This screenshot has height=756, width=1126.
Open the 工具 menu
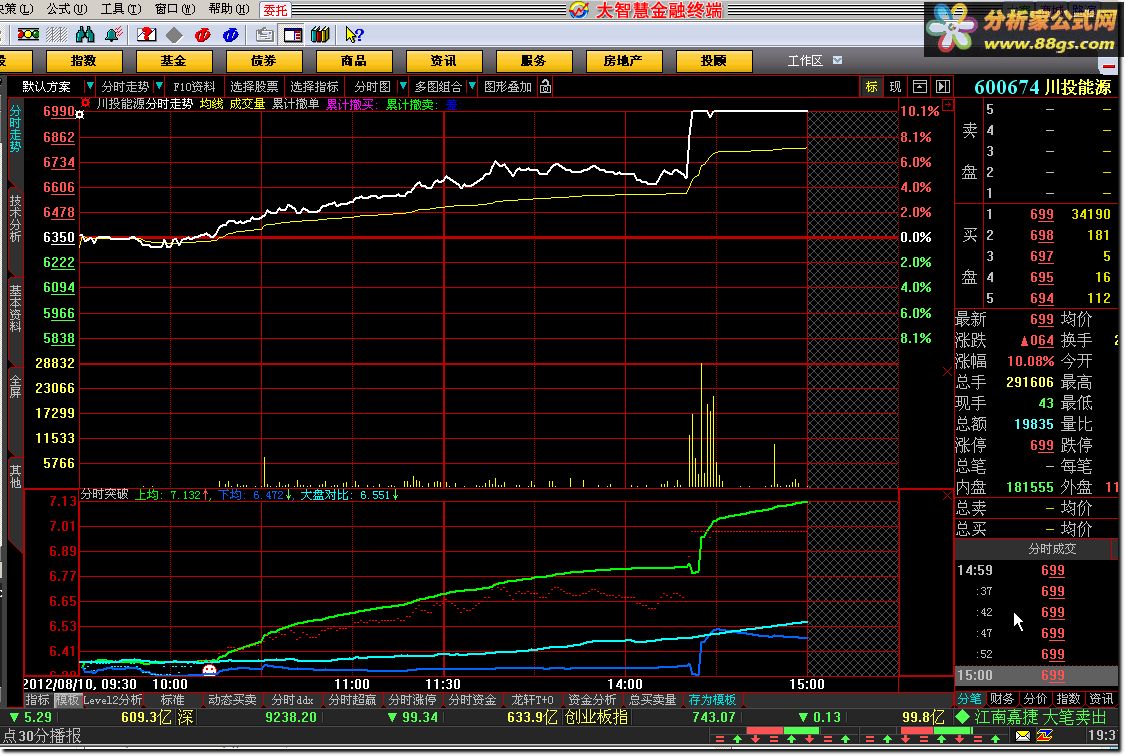(x=121, y=9)
